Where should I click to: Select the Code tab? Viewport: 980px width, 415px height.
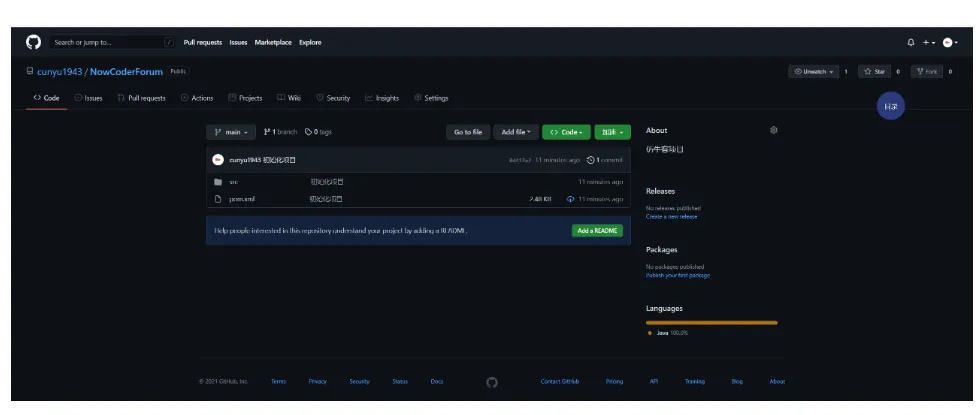pyautogui.click(x=46, y=98)
